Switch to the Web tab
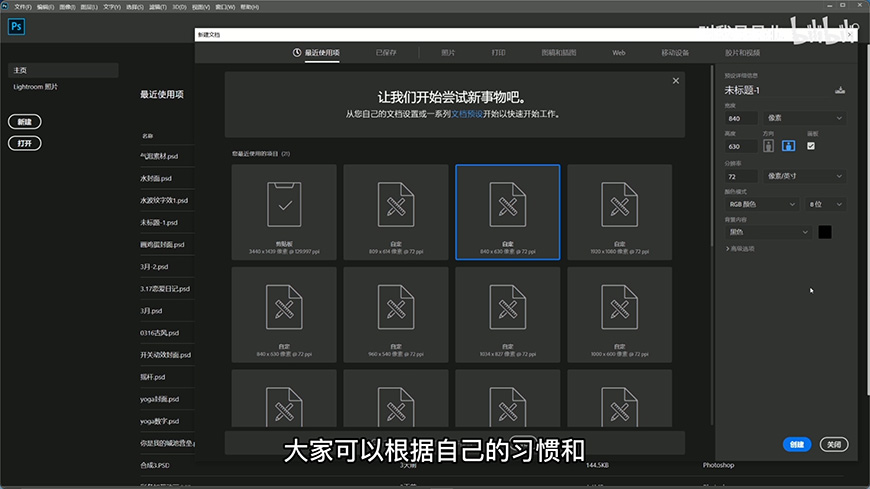Screen dimensions: 870x489 619,53
